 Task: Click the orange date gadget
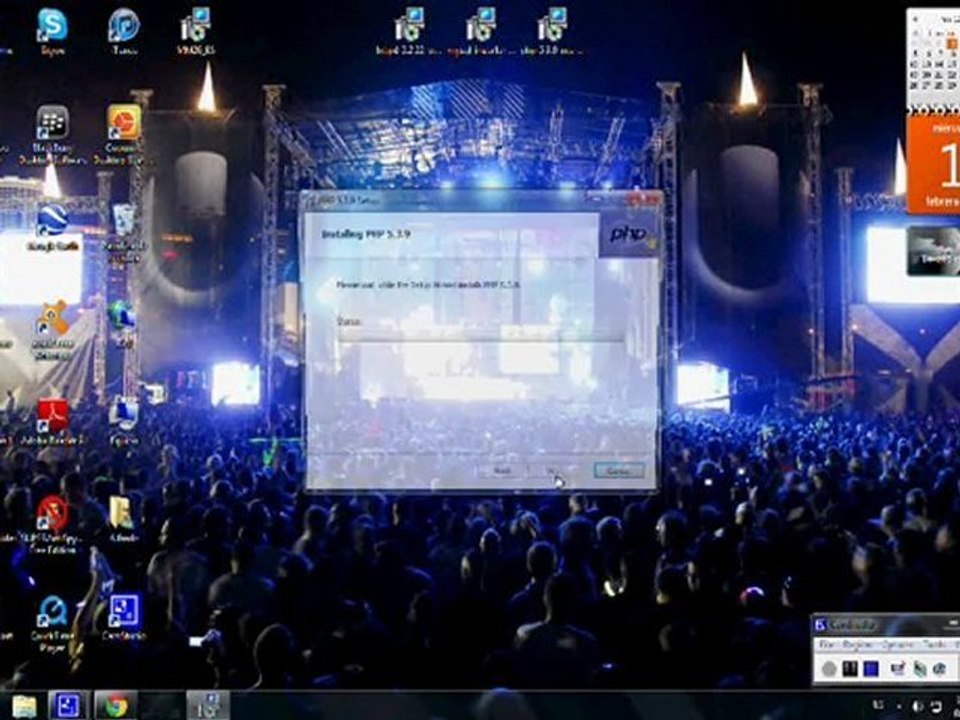933,164
